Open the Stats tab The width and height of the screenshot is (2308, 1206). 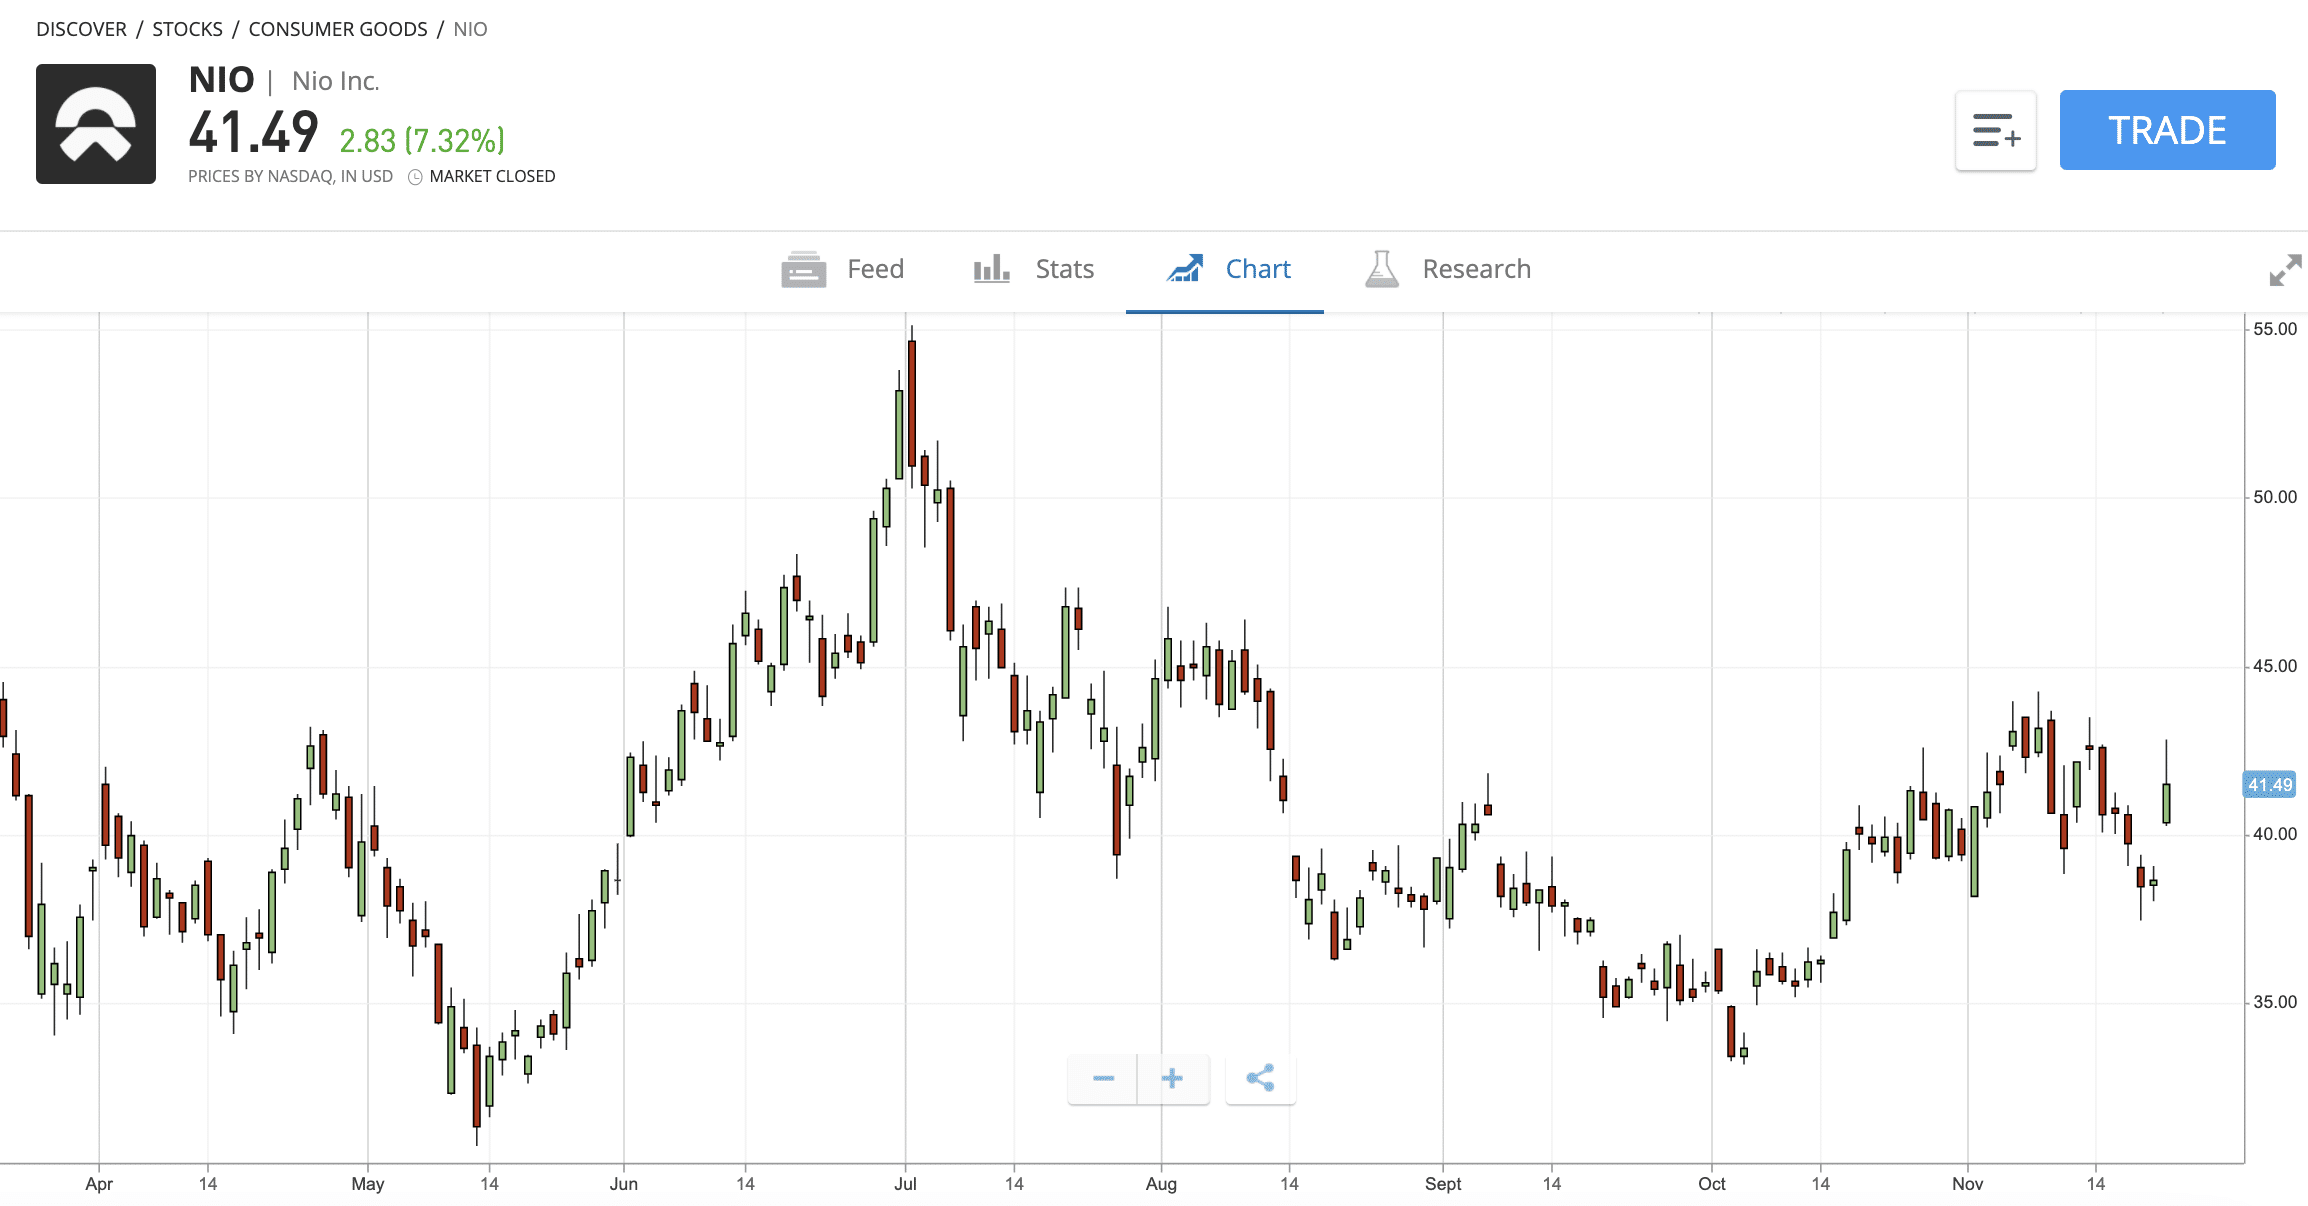pyautogui.click(x=1033, y=269)
